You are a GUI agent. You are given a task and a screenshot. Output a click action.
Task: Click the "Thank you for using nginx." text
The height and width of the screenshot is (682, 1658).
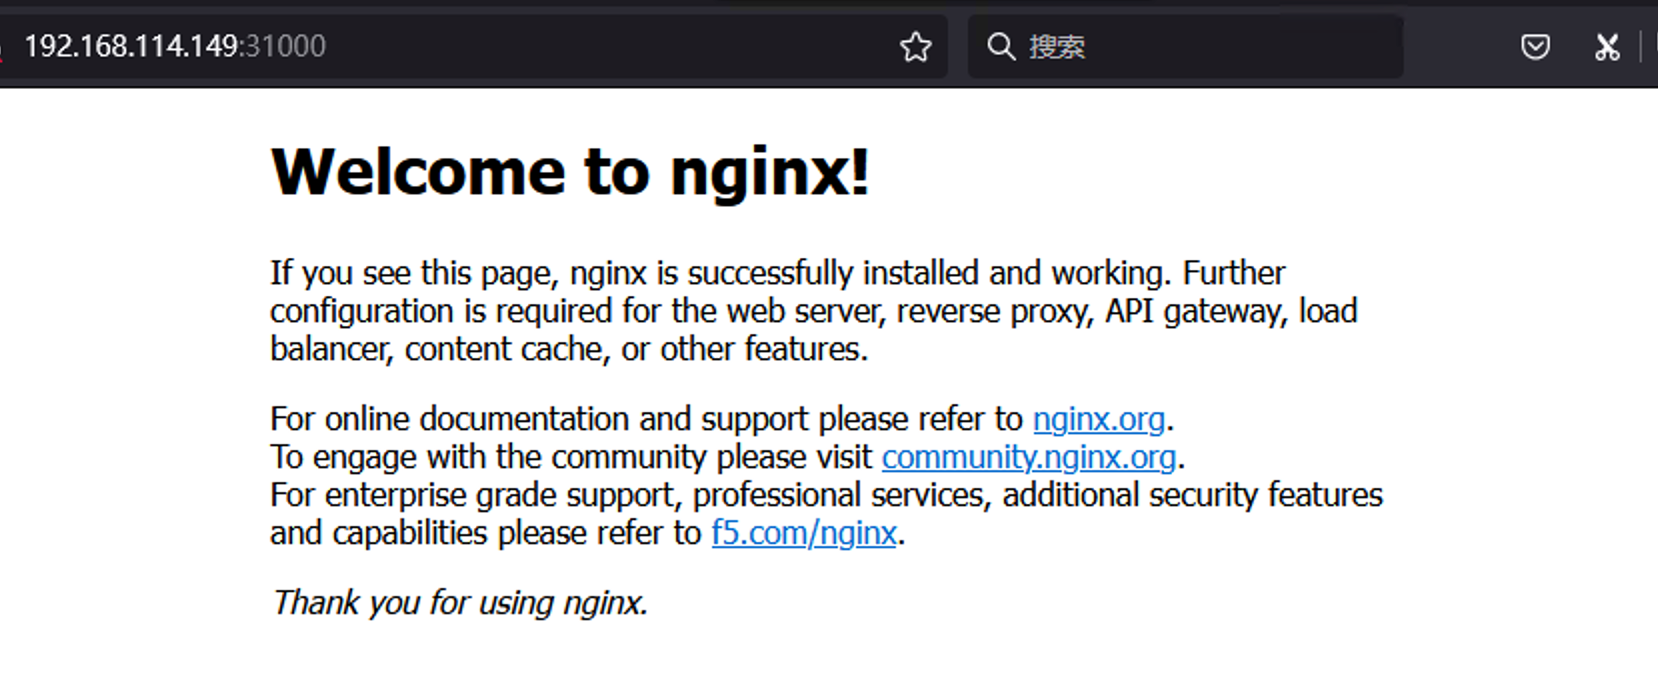[460, 603]
